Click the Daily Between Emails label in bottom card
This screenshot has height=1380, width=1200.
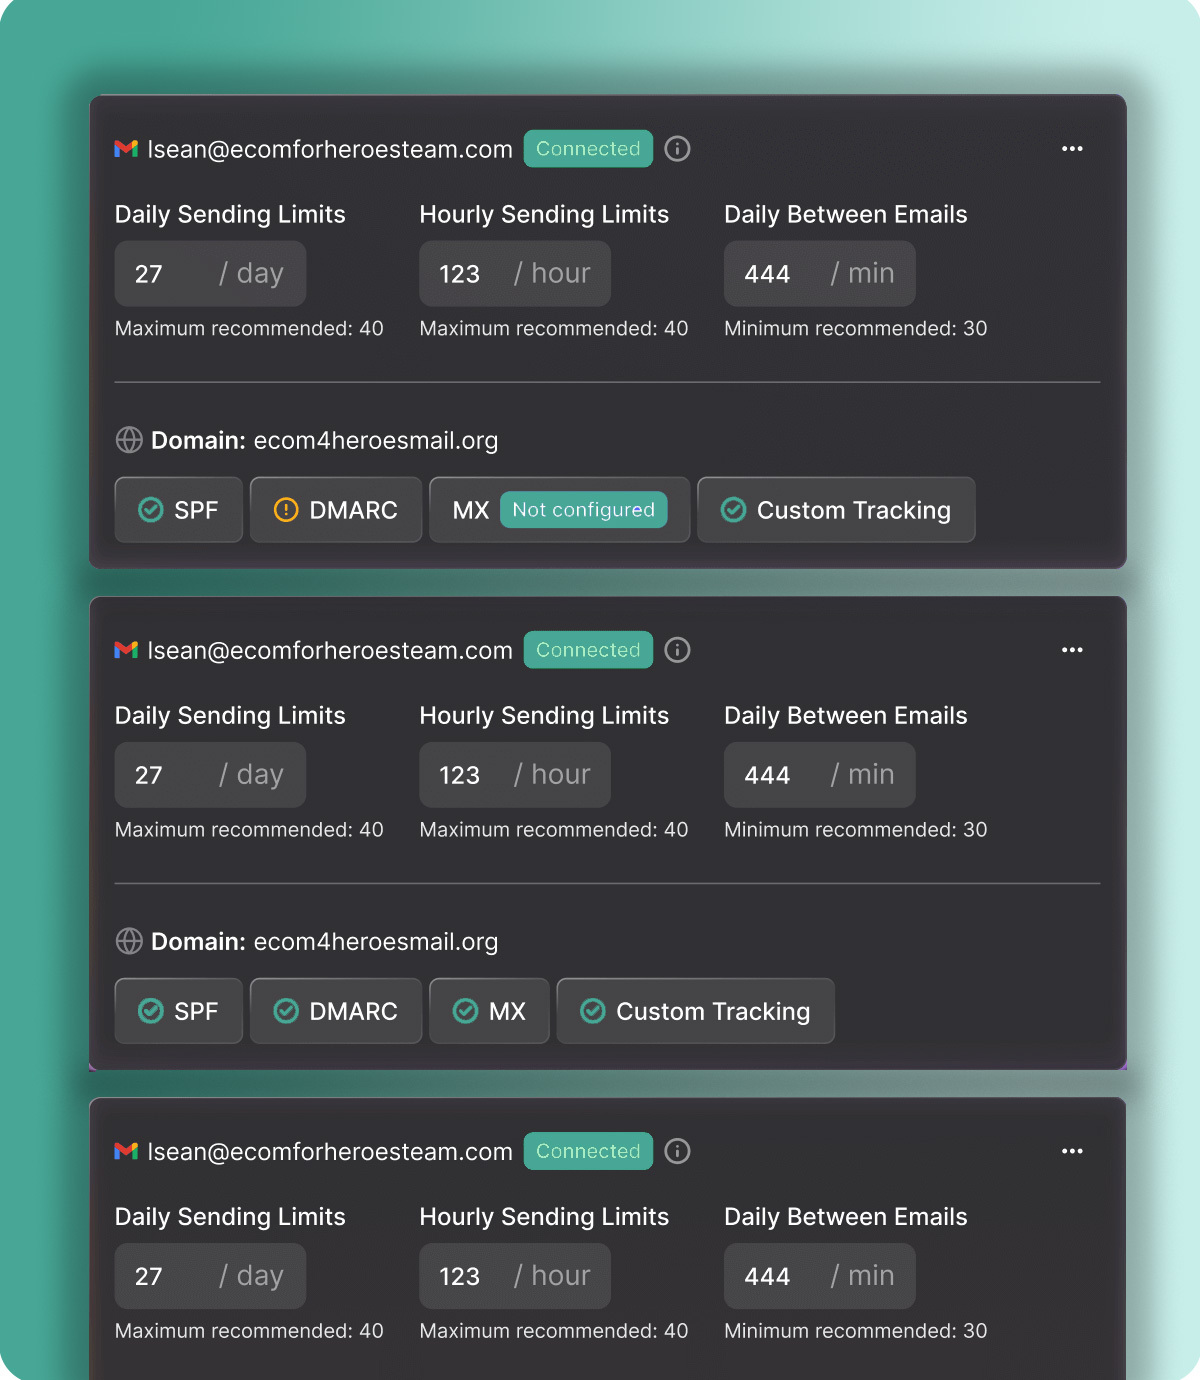846,1217
